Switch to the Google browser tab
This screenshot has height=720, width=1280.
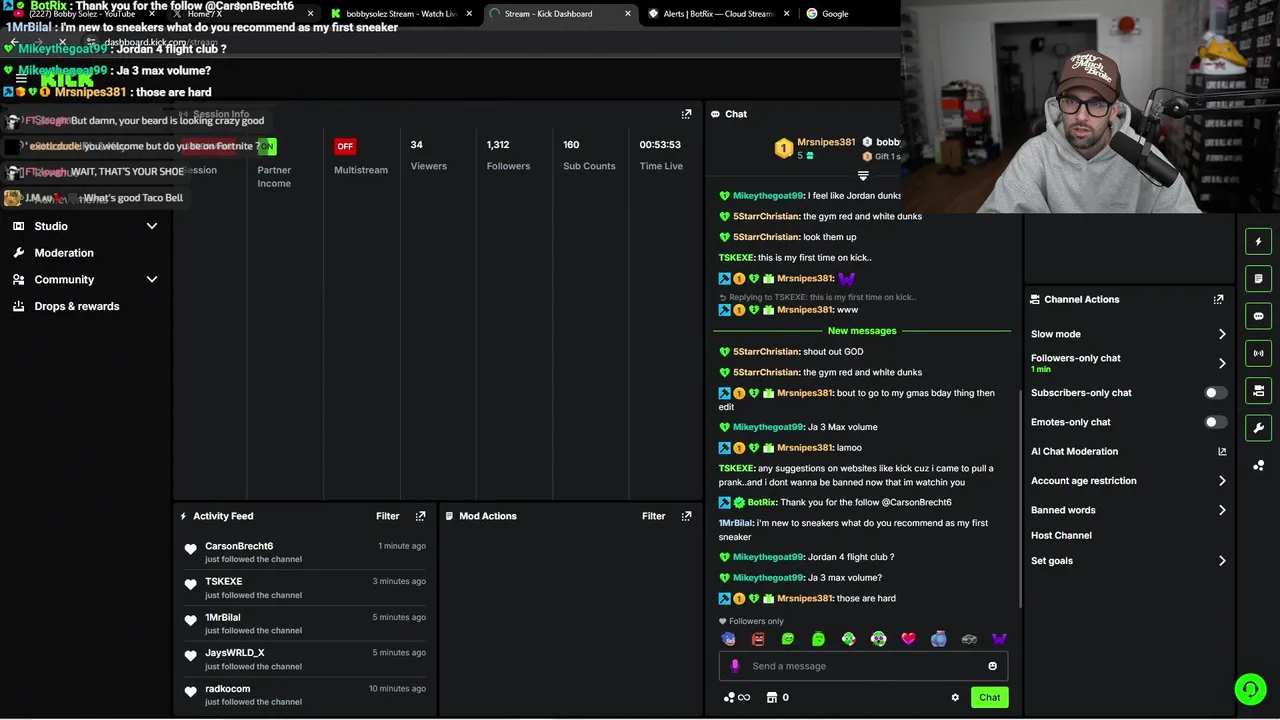click(x=828, y=14)
